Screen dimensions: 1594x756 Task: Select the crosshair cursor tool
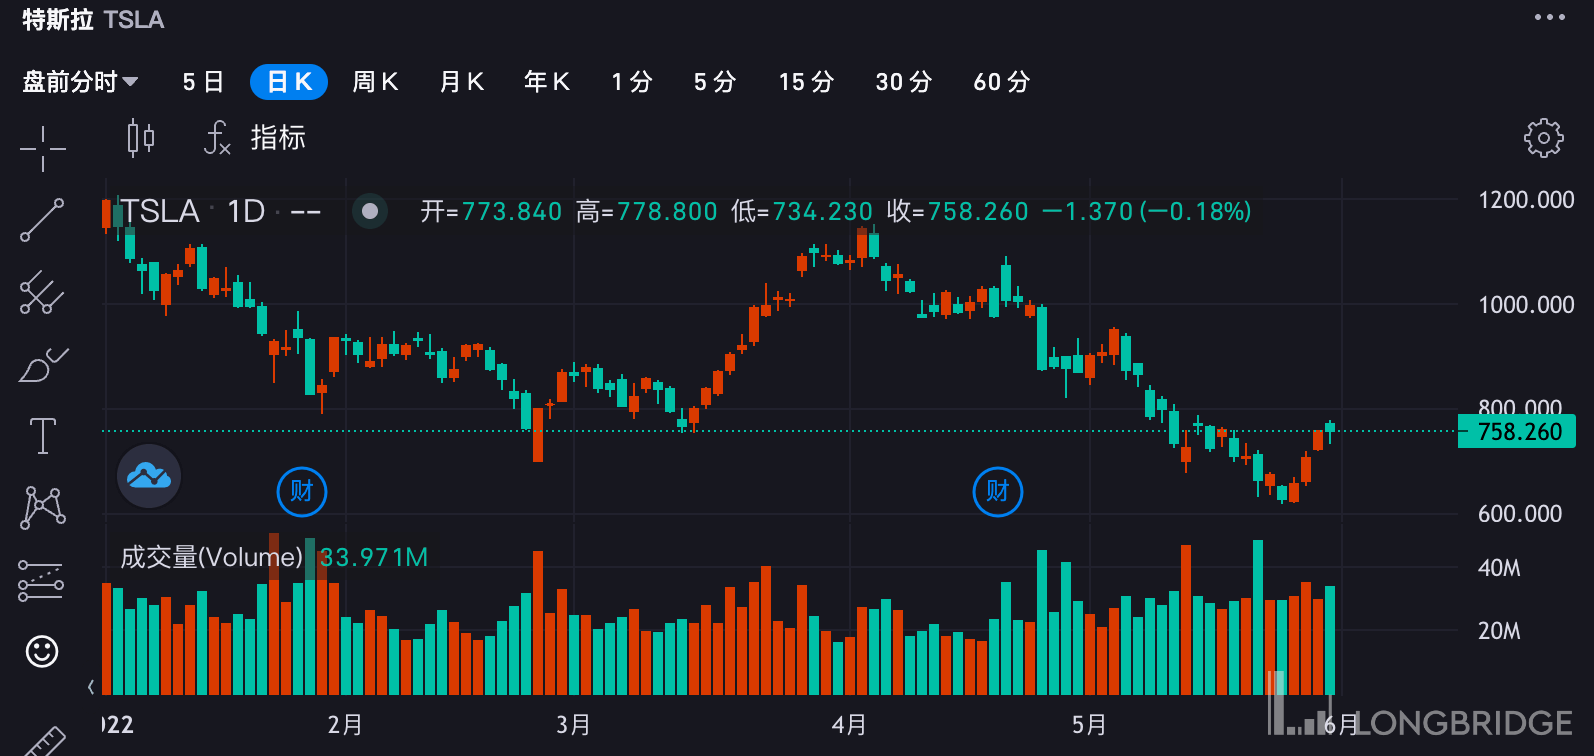coord(43,149)
